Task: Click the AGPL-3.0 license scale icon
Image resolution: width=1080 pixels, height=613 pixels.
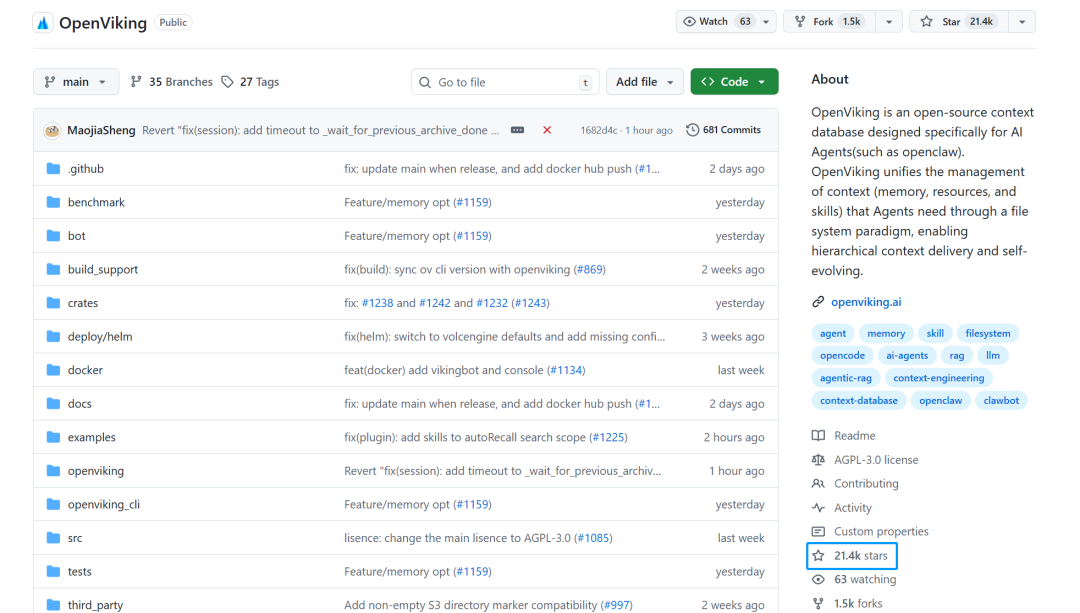Action: point(818,460)
